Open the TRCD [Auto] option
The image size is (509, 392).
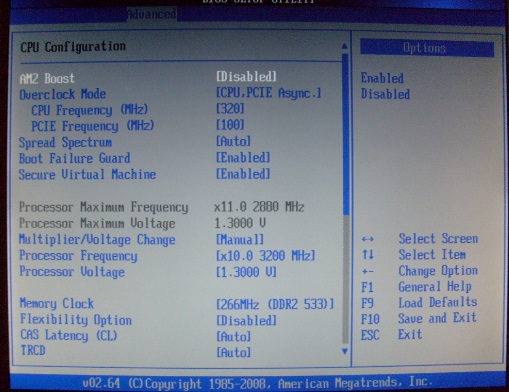click(233, 352)
